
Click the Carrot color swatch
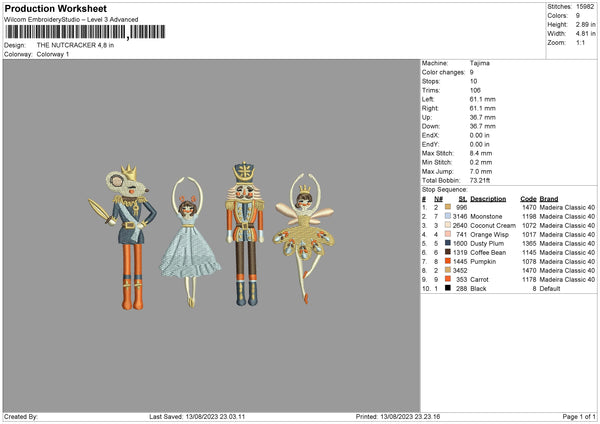coord(448,279)
